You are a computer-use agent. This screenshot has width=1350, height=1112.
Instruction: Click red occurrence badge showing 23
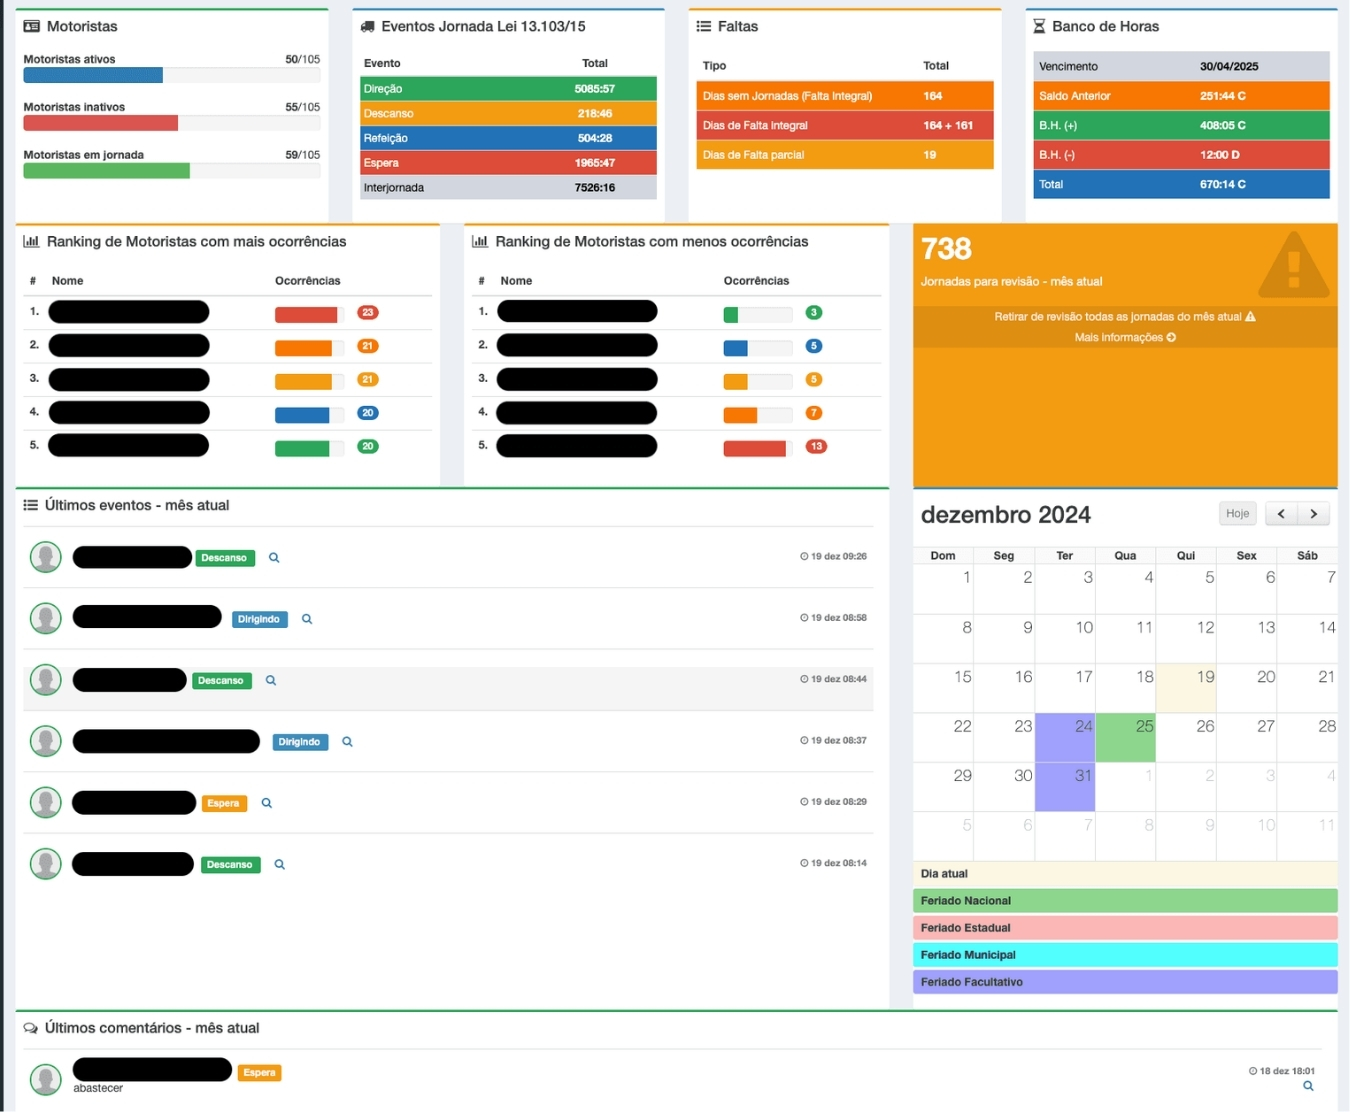[x=368, y=313]
